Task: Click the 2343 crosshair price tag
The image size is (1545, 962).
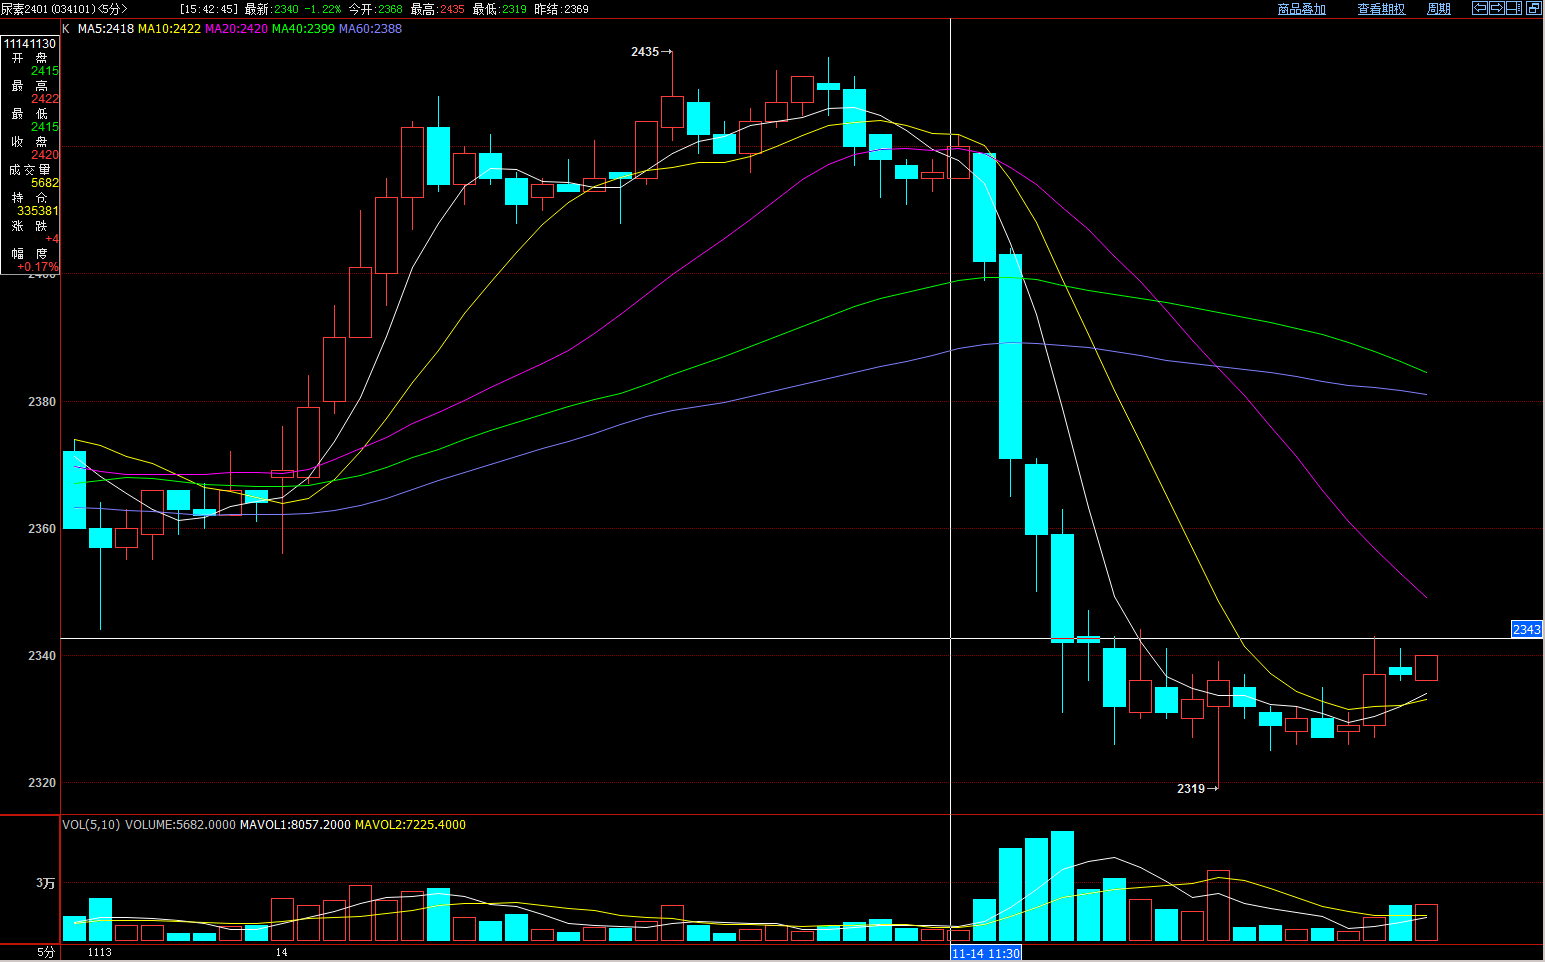Action: click(x=1526, y=629)
